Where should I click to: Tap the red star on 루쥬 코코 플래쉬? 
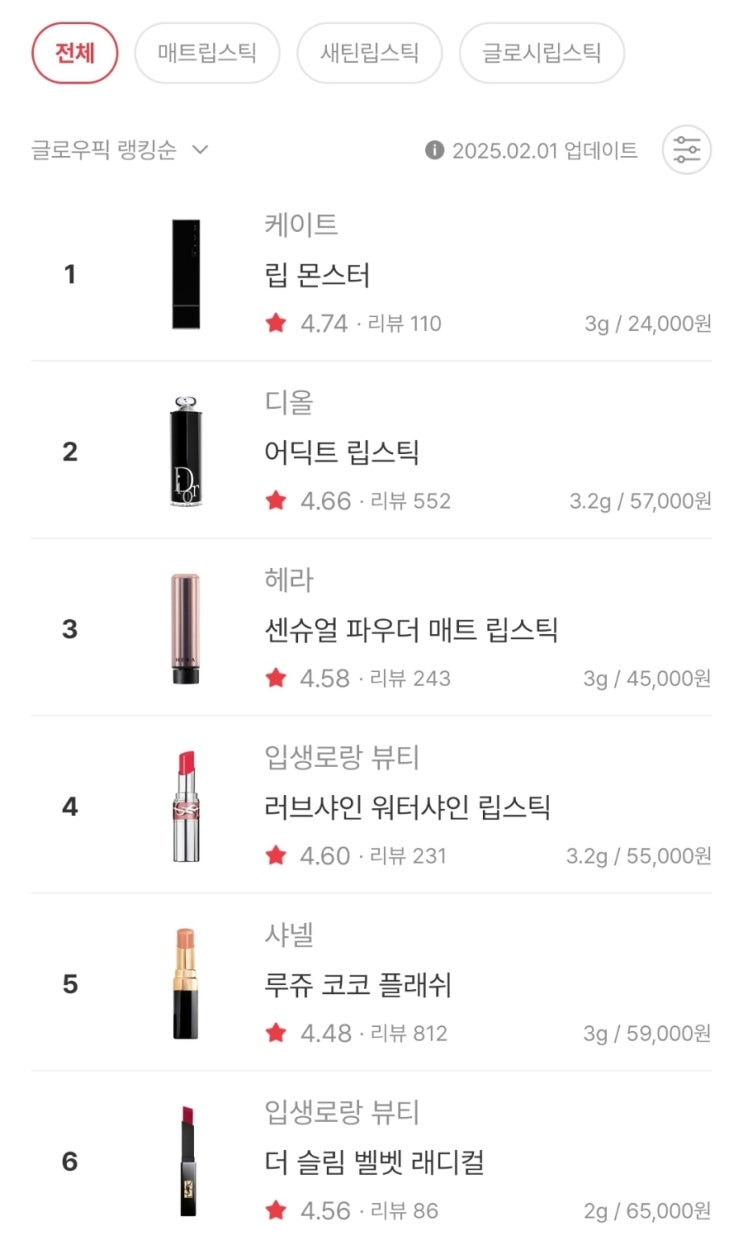click(x=276, y=1033)
